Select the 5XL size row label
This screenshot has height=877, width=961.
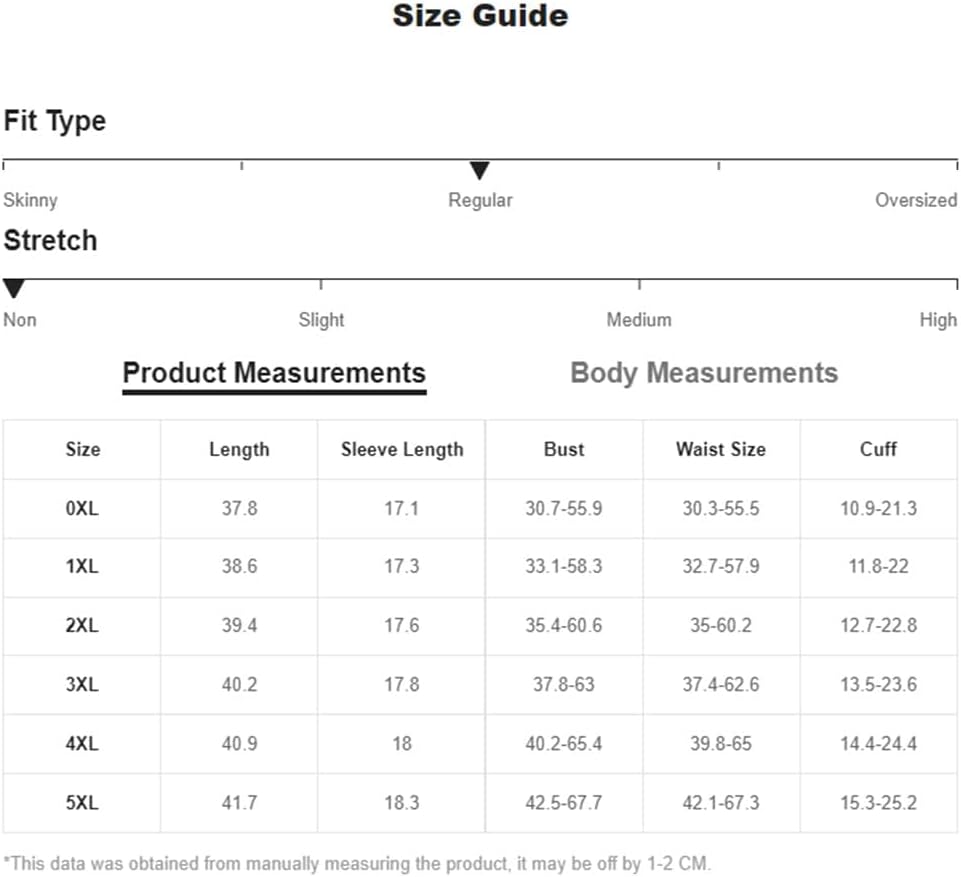(82, 803)
